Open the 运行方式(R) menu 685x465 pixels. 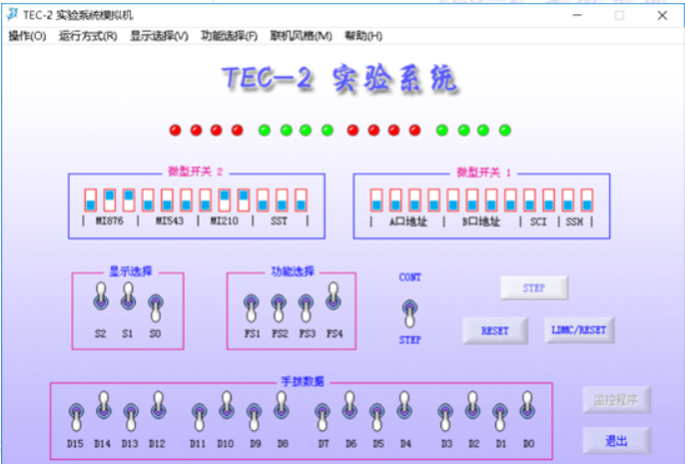click(88, 36)
